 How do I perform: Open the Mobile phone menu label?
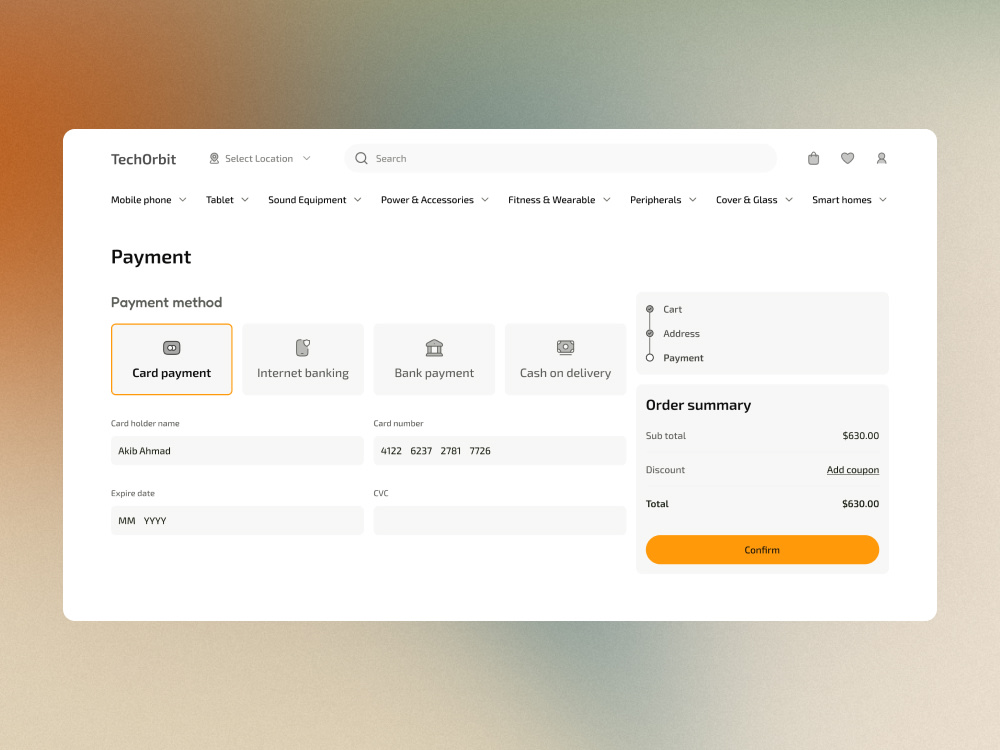(141, 200)
